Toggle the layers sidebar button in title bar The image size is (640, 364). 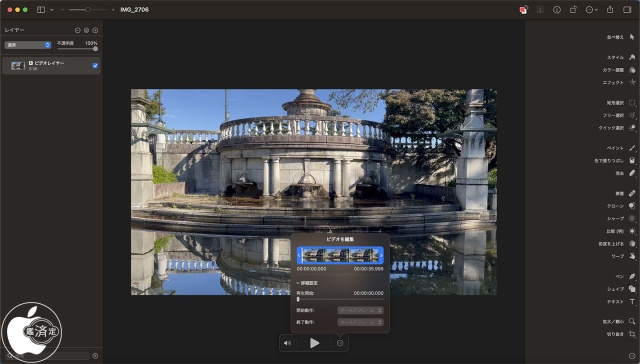(41, 10)
